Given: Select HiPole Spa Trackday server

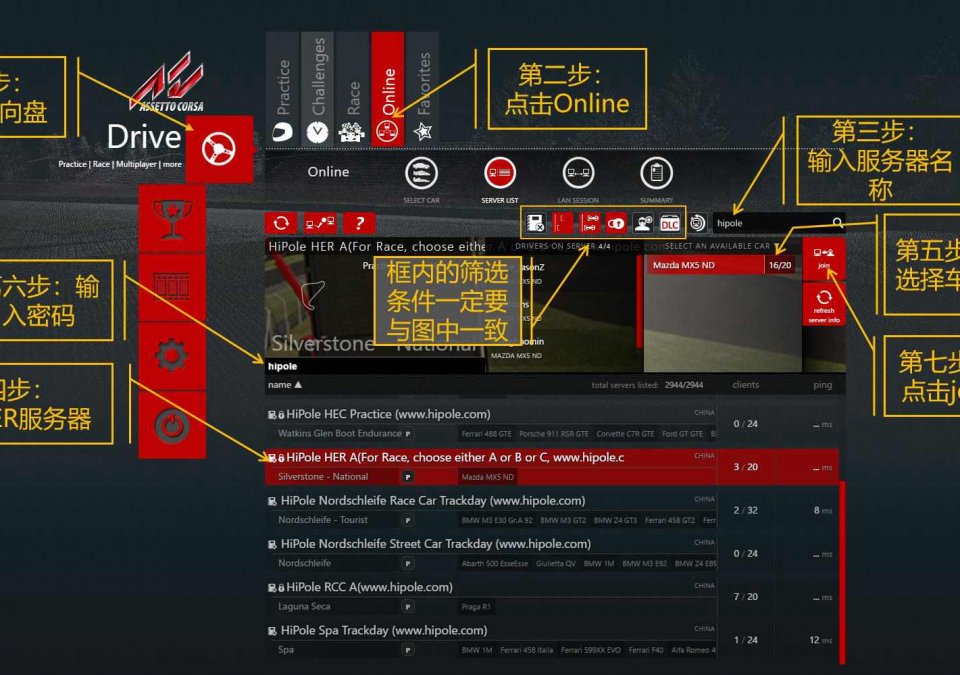Looking at the screenshot, I should click(x=553, y=639).
